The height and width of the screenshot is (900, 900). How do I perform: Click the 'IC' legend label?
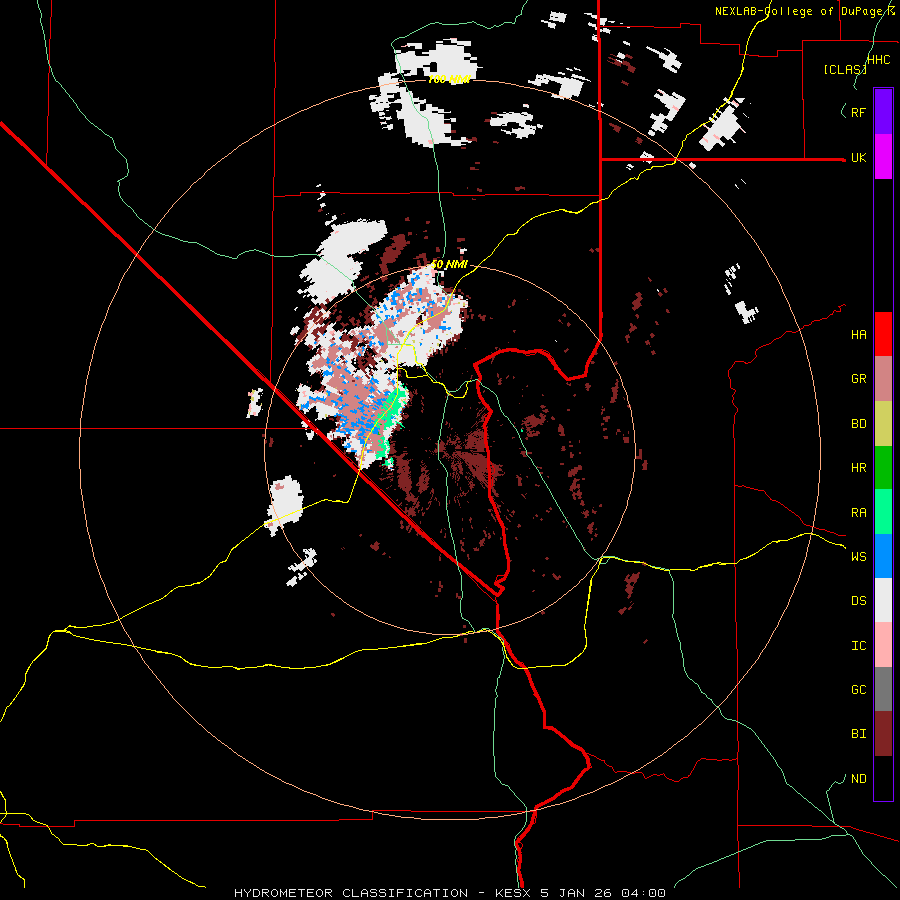click(858, 646)
